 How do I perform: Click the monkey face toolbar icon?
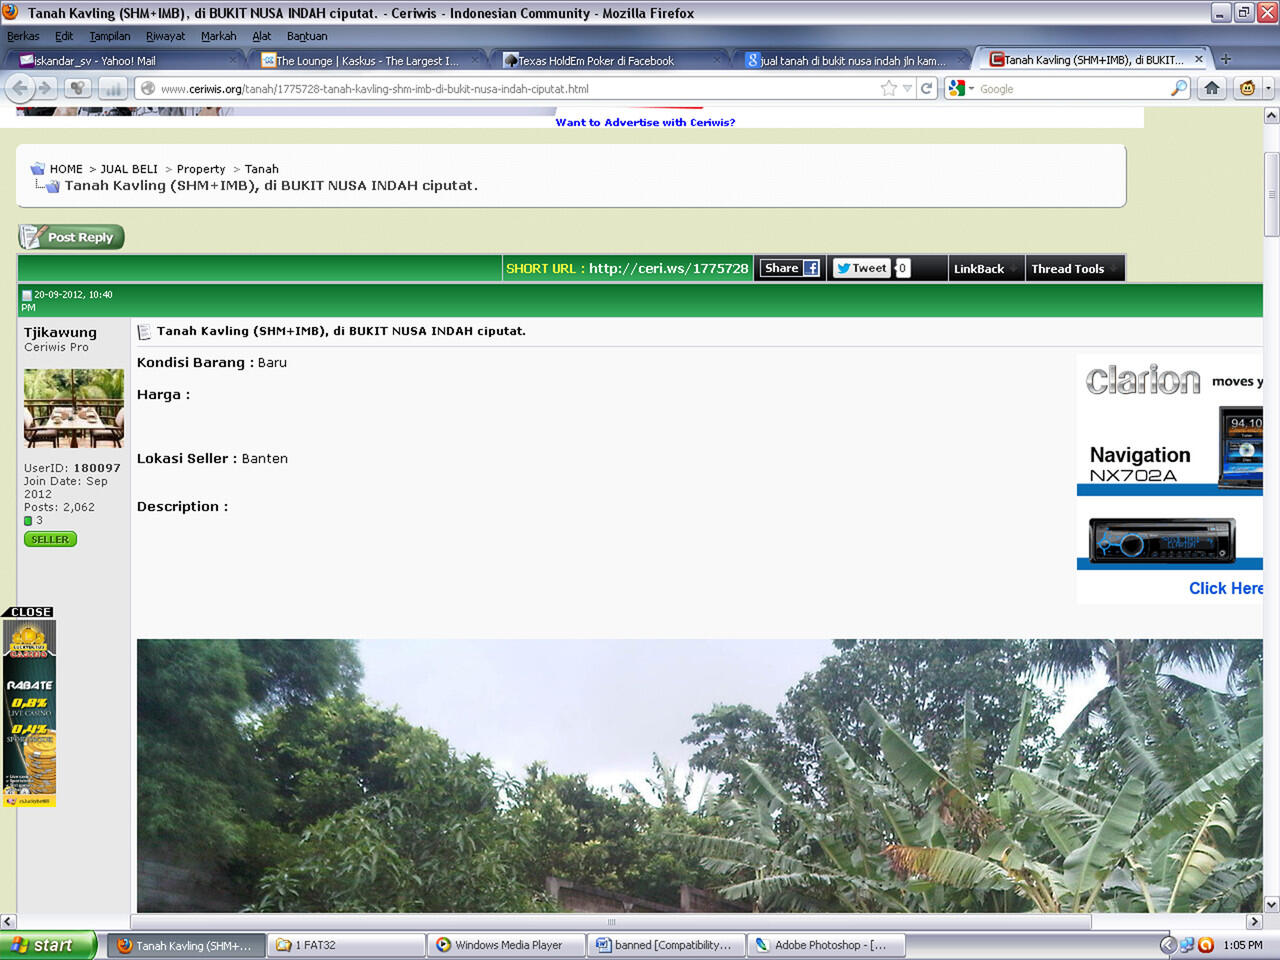coord(1247,88)
